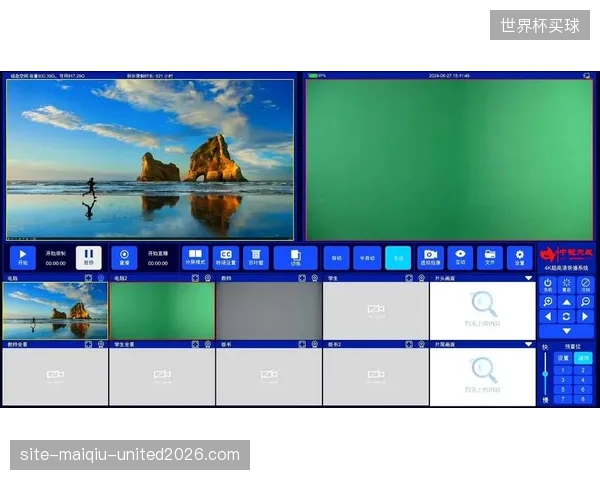The width and height of the screenshot is (600, 480).
Task: Open the 虚拟抠像 virtual keying tool
Action: click(430, 258)
